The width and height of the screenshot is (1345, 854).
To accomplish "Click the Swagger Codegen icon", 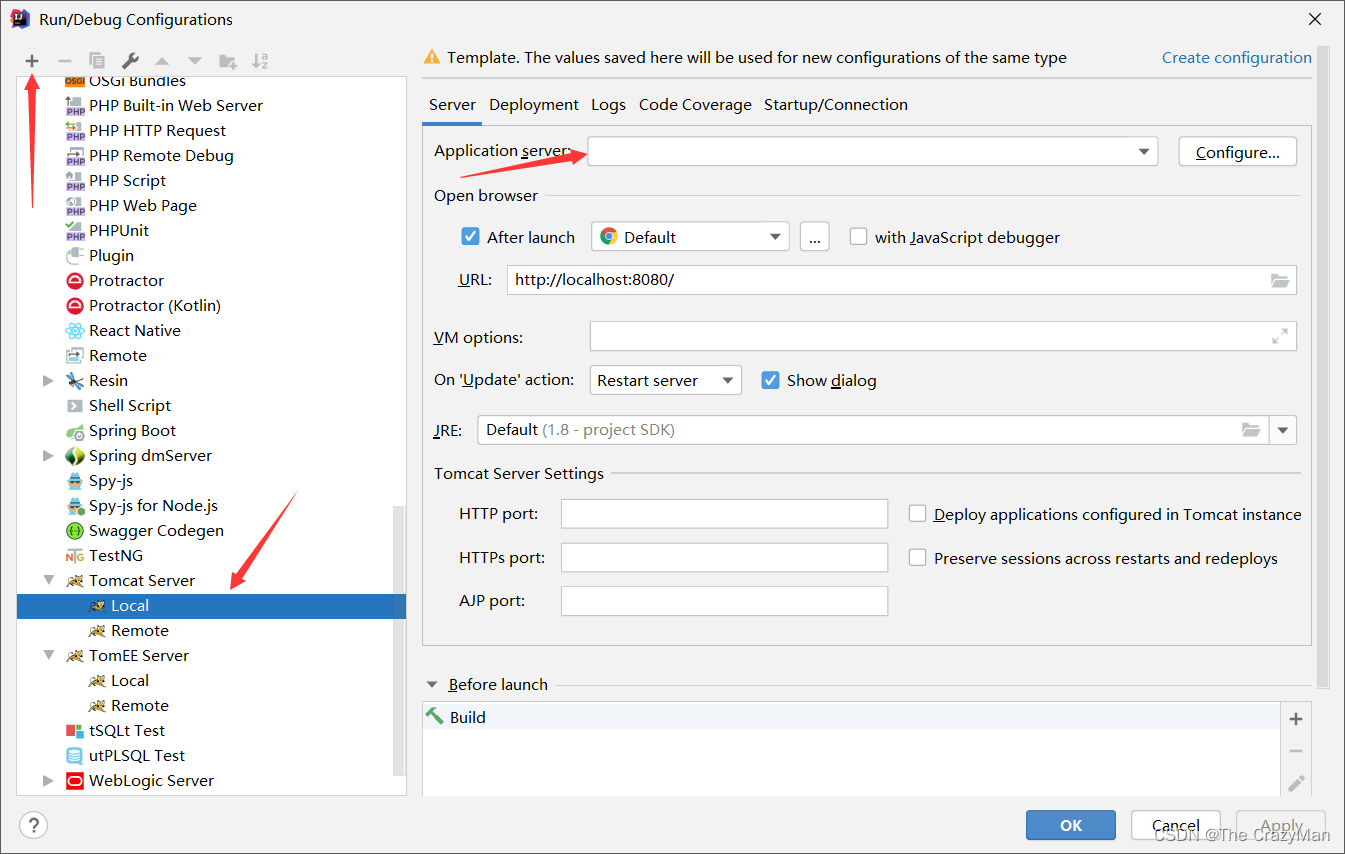I will pos(75,531).
